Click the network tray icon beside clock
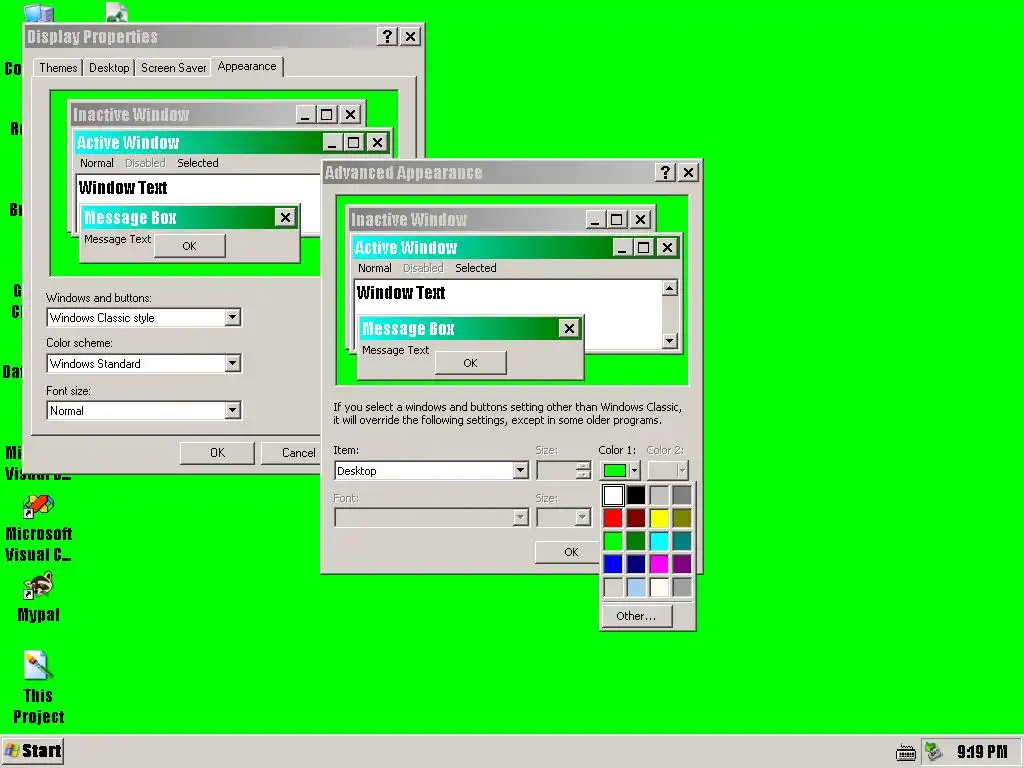 tap(934, 751)
